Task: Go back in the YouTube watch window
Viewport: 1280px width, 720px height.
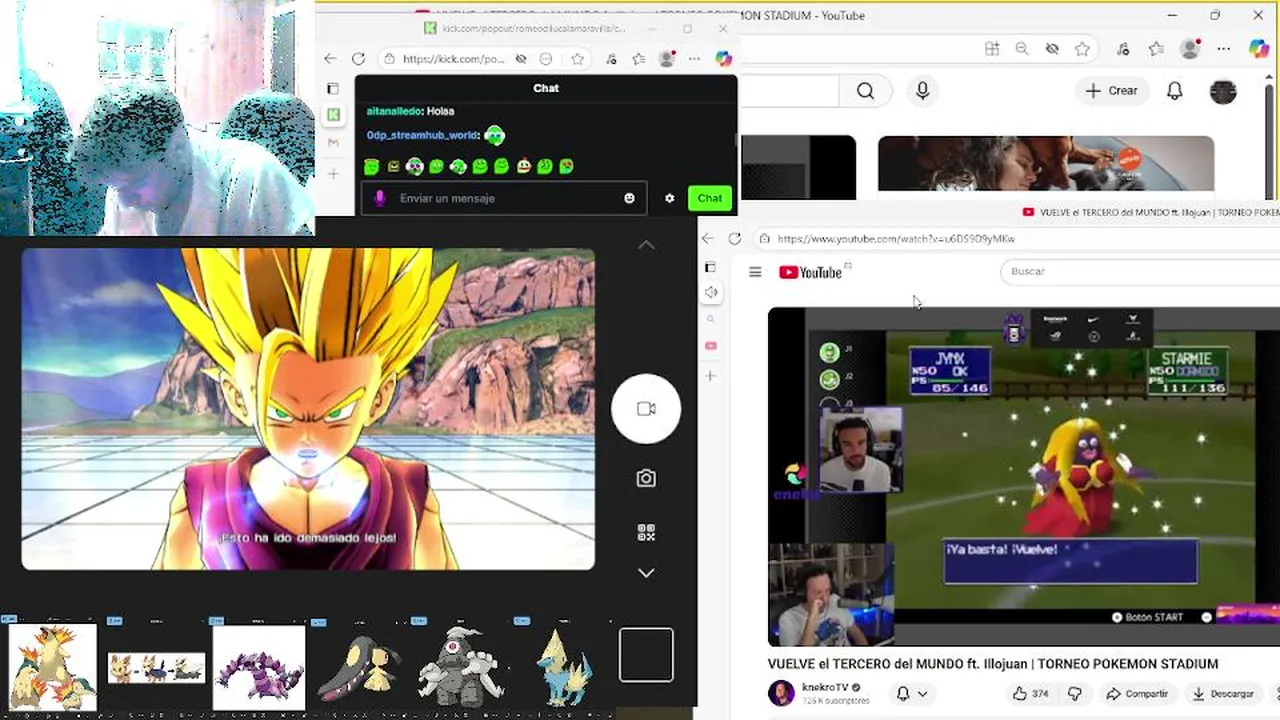Action: [708, 239]
